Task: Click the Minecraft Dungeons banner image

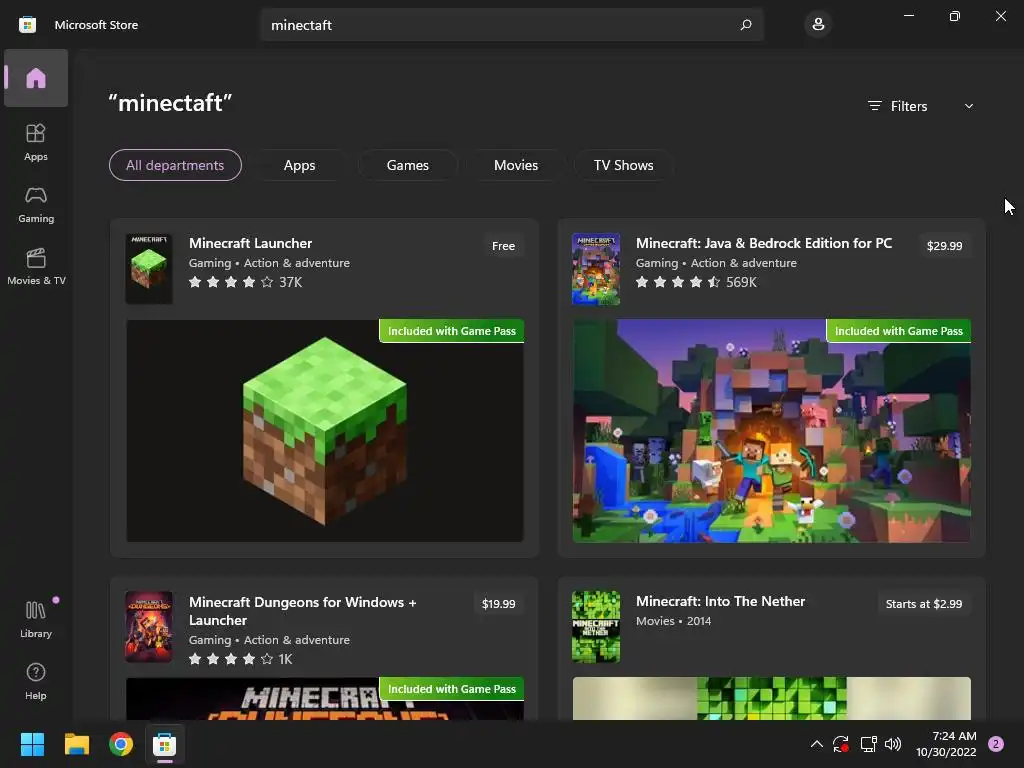Action: 325,699
